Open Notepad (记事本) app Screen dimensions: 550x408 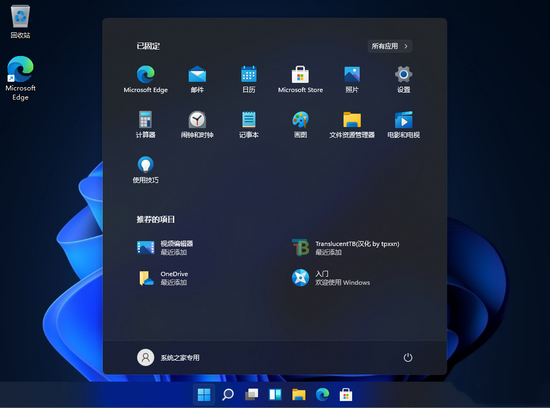click(x=249, y=124)
